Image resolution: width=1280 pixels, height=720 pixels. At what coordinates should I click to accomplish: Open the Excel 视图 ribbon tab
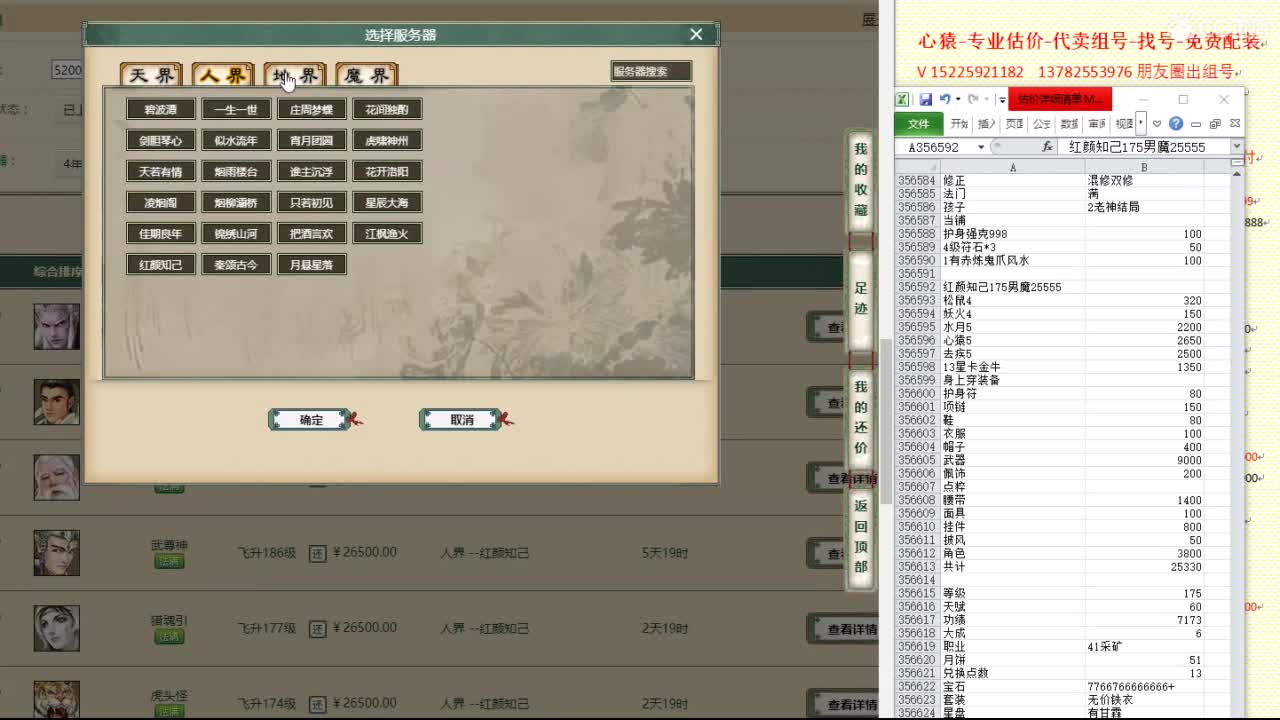pos(1124,124)
